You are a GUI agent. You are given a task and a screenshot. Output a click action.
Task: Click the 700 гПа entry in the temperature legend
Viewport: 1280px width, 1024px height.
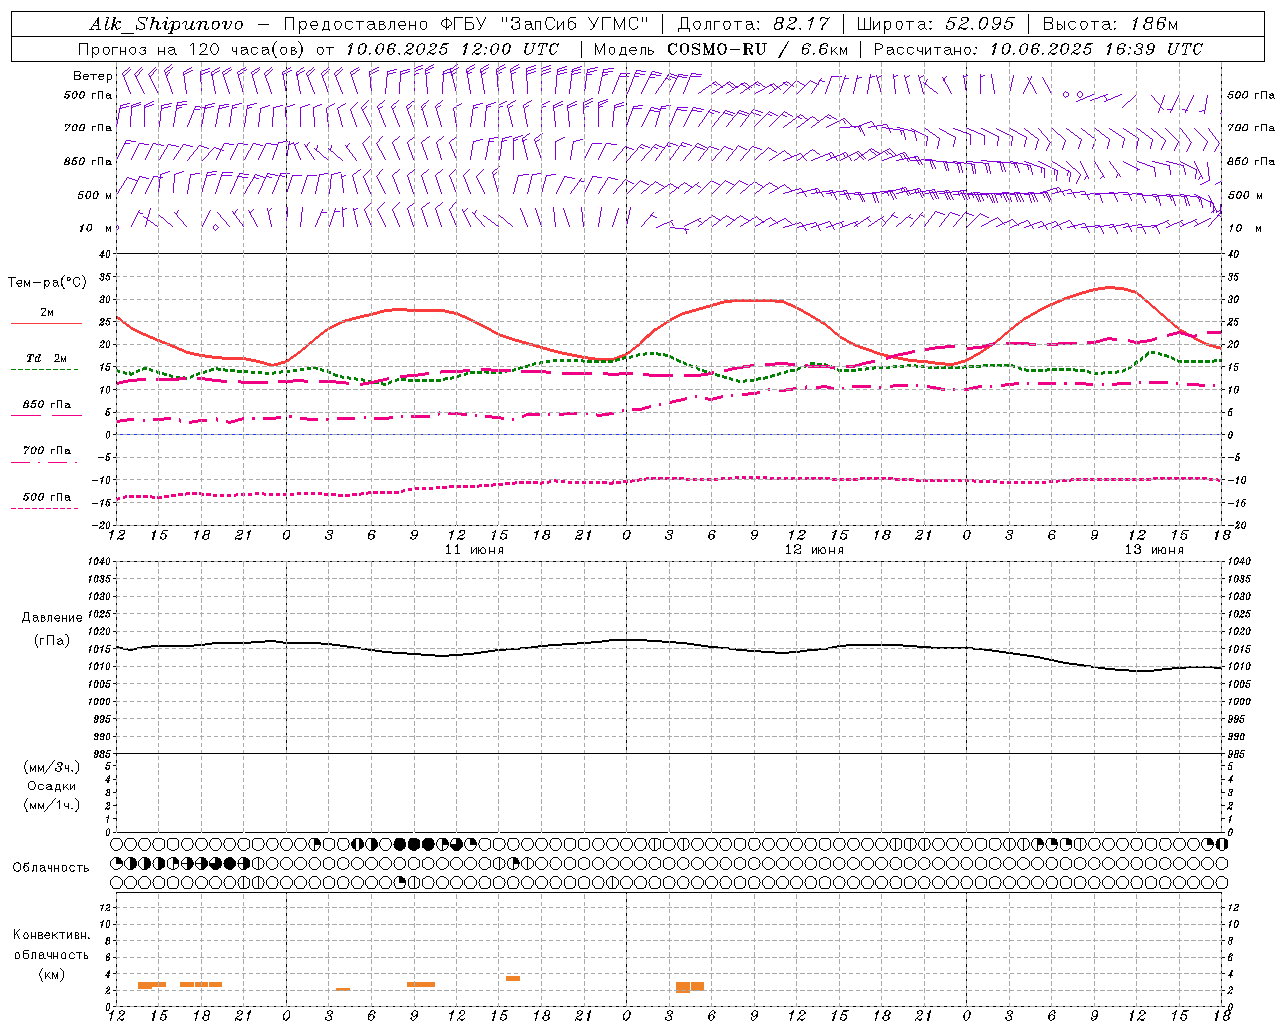pos(47,455)
